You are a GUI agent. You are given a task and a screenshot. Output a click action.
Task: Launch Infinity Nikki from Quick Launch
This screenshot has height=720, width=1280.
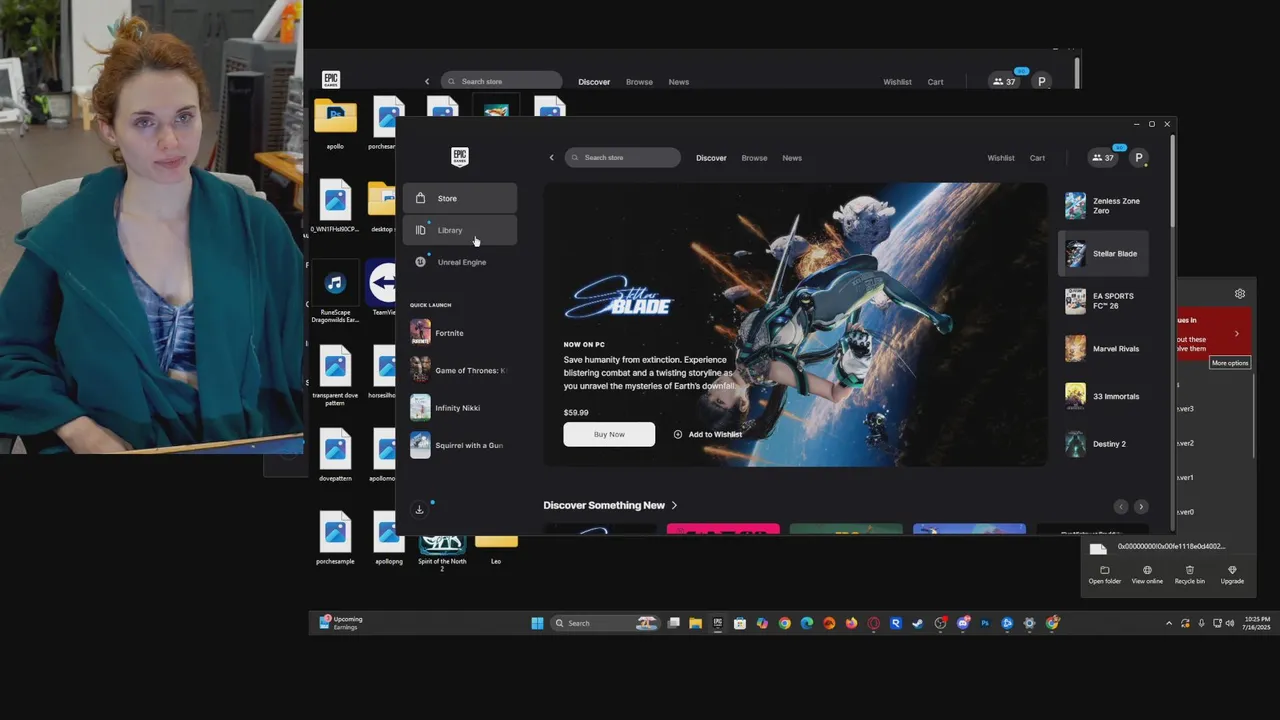pos(460,408)
